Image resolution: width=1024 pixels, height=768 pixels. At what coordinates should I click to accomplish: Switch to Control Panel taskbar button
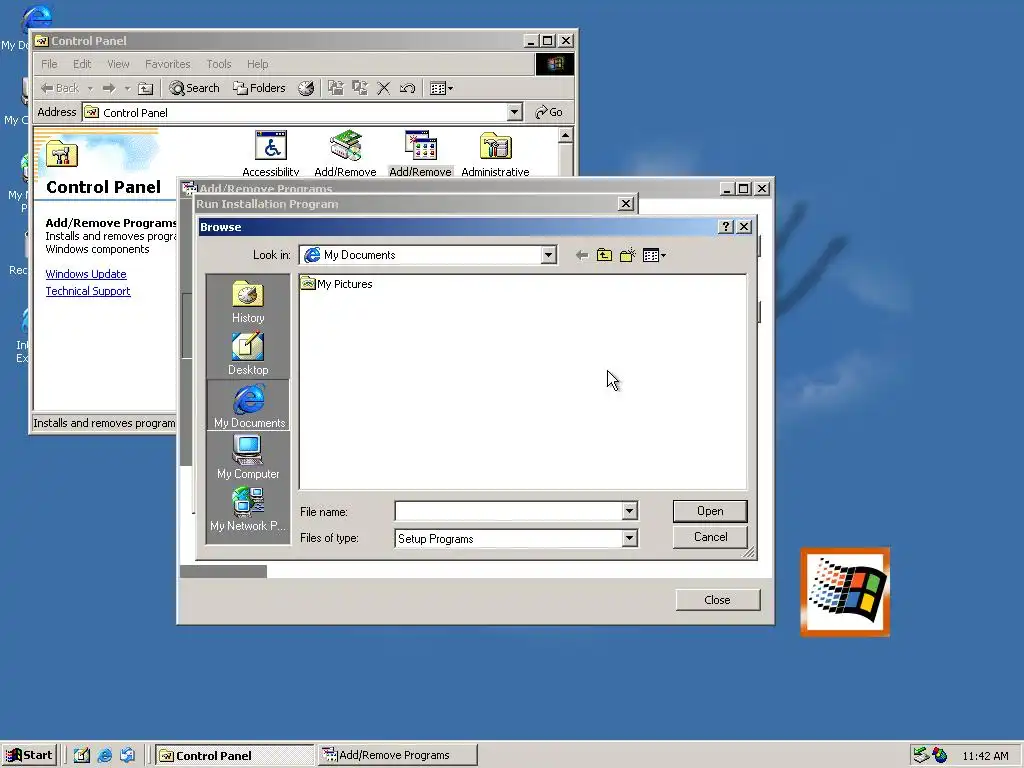234,756
